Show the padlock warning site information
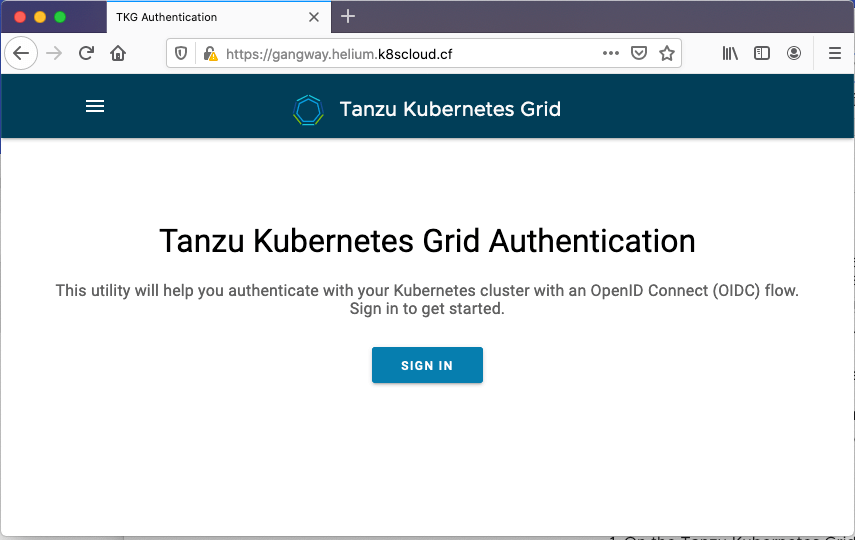This screenshot has width=855, height=540. pos(210,53)
